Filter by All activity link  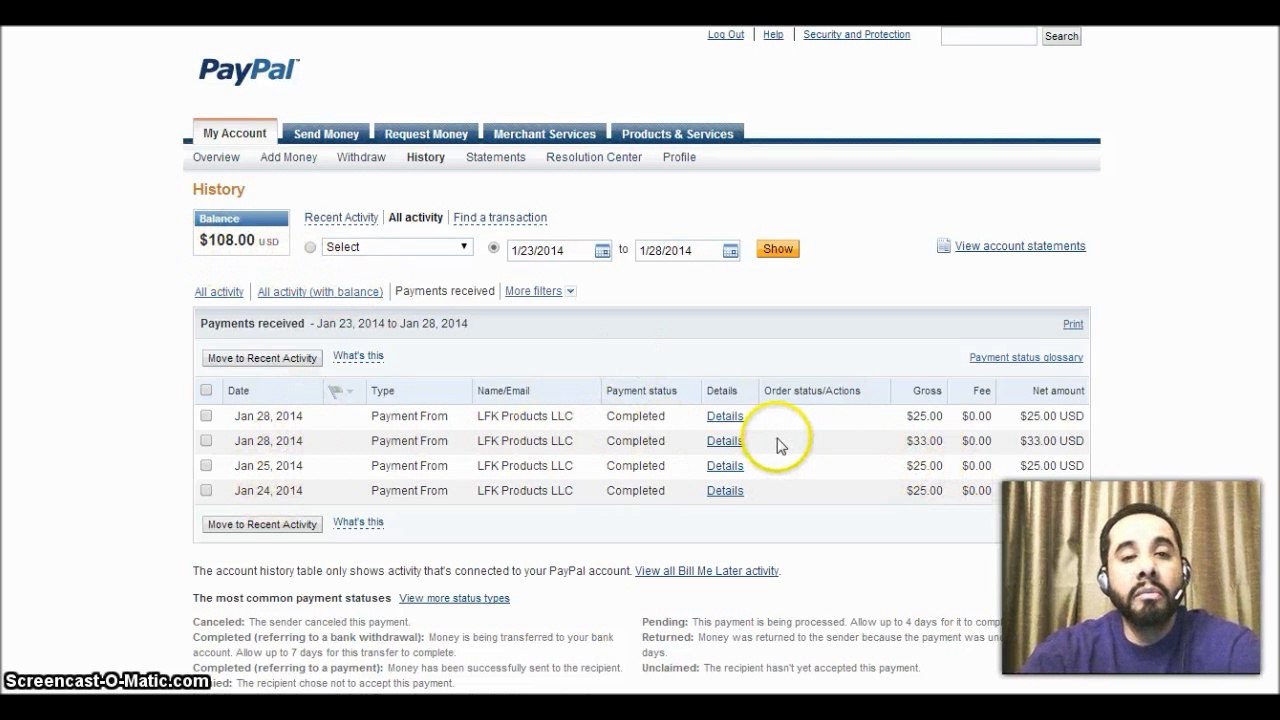(219, 292)
